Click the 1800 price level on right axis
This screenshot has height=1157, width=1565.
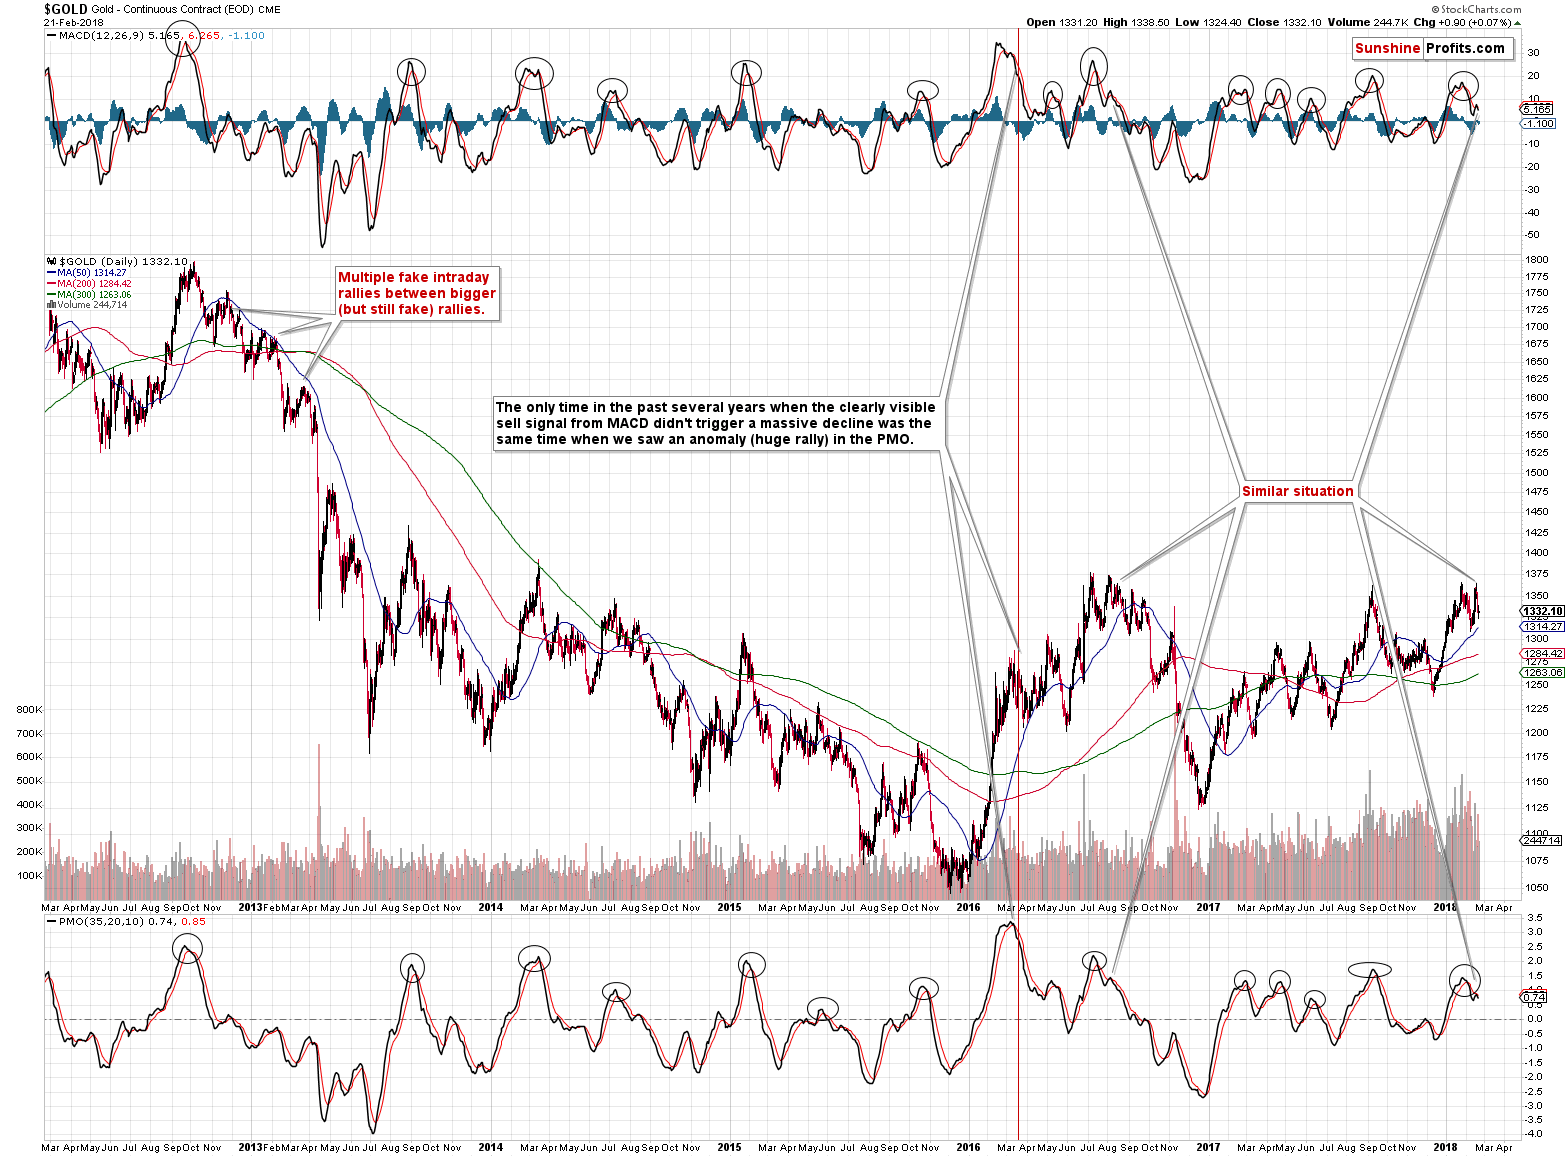tap(1537, 259)
